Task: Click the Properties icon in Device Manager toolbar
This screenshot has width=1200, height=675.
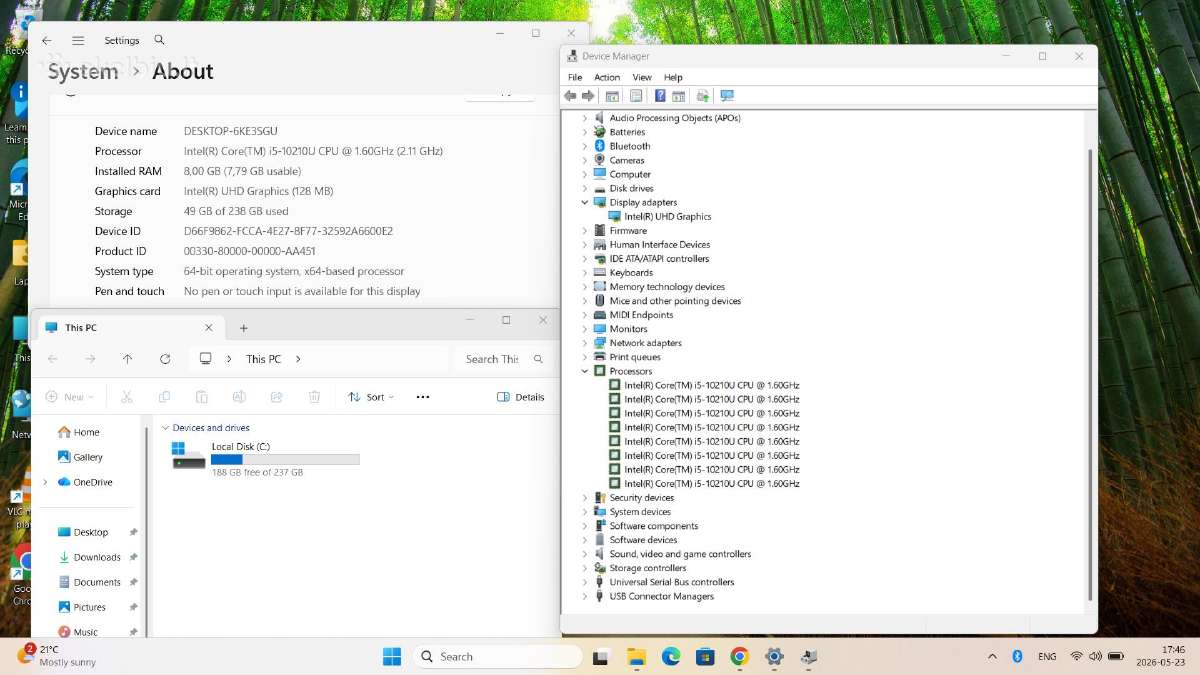Action: (636, 96)
